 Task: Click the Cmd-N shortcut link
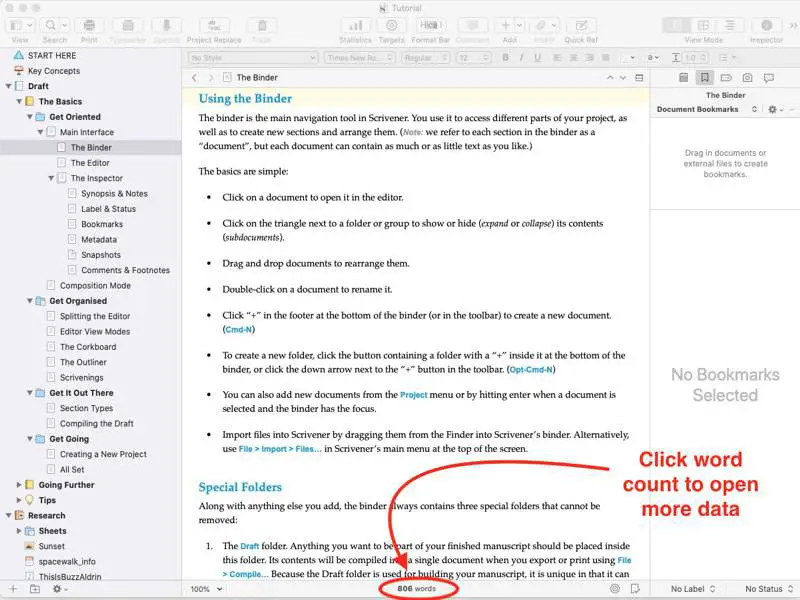[238, 330]
